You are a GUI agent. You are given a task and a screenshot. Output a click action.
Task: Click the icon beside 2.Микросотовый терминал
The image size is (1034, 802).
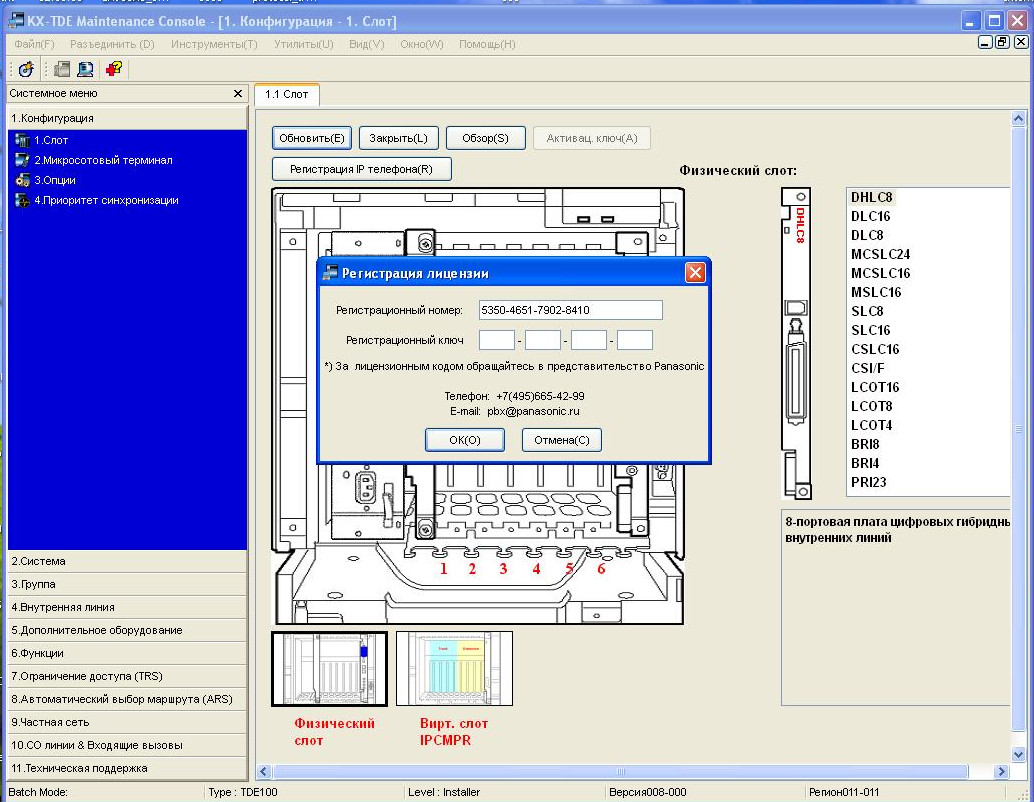[22, 160]
